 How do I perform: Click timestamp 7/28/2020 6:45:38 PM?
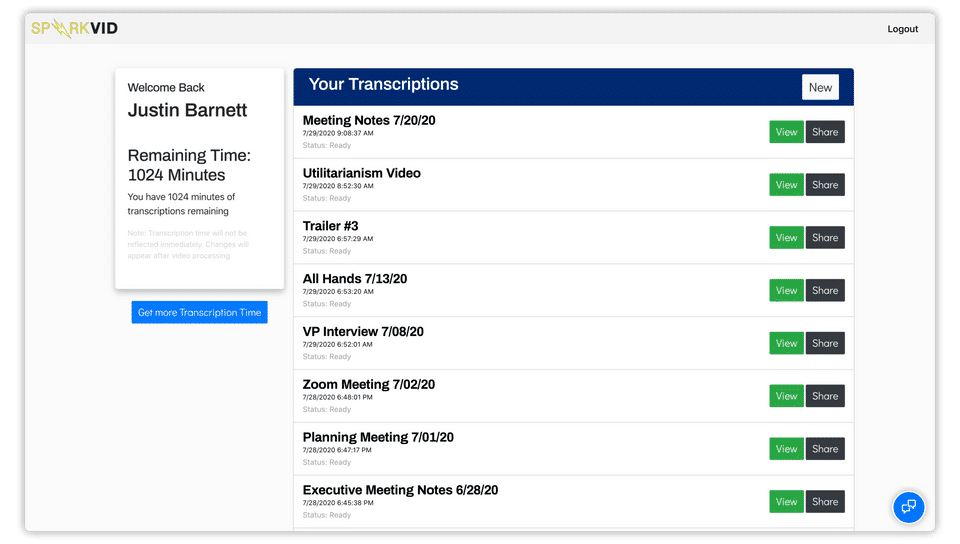pyautogui.click(x=338, y=503)
